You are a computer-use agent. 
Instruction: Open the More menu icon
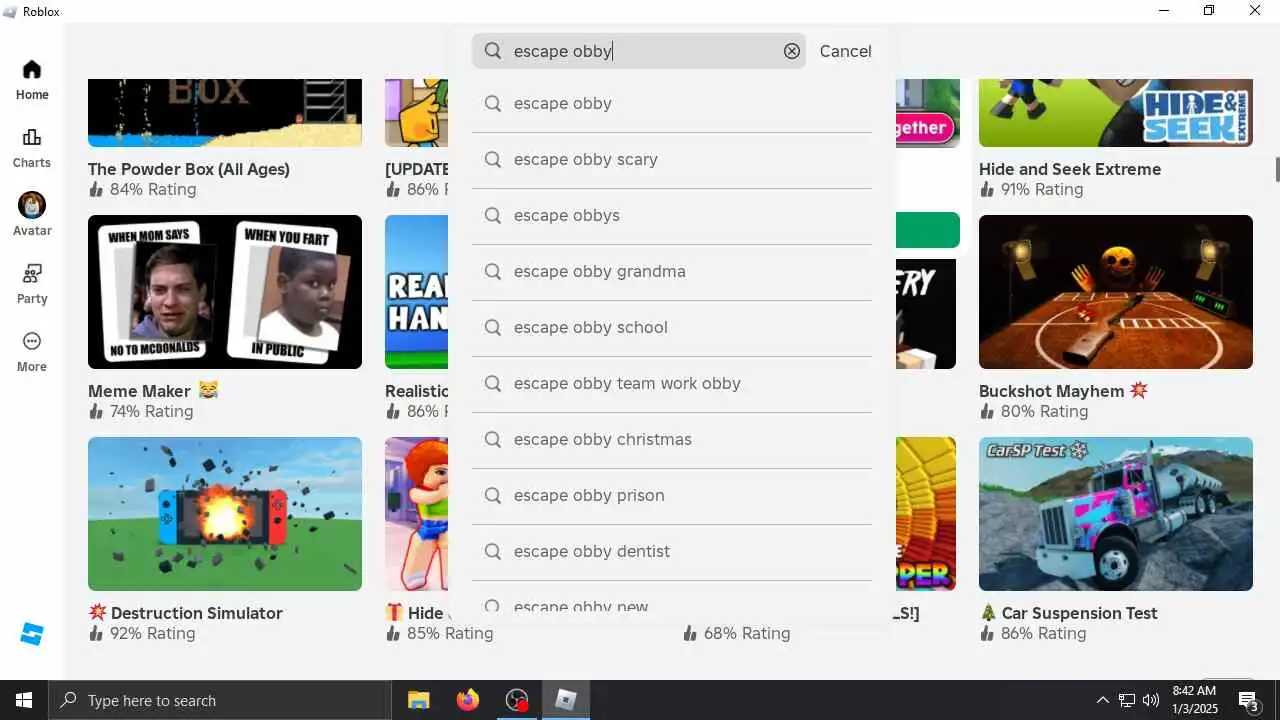[x=32, y=341]
